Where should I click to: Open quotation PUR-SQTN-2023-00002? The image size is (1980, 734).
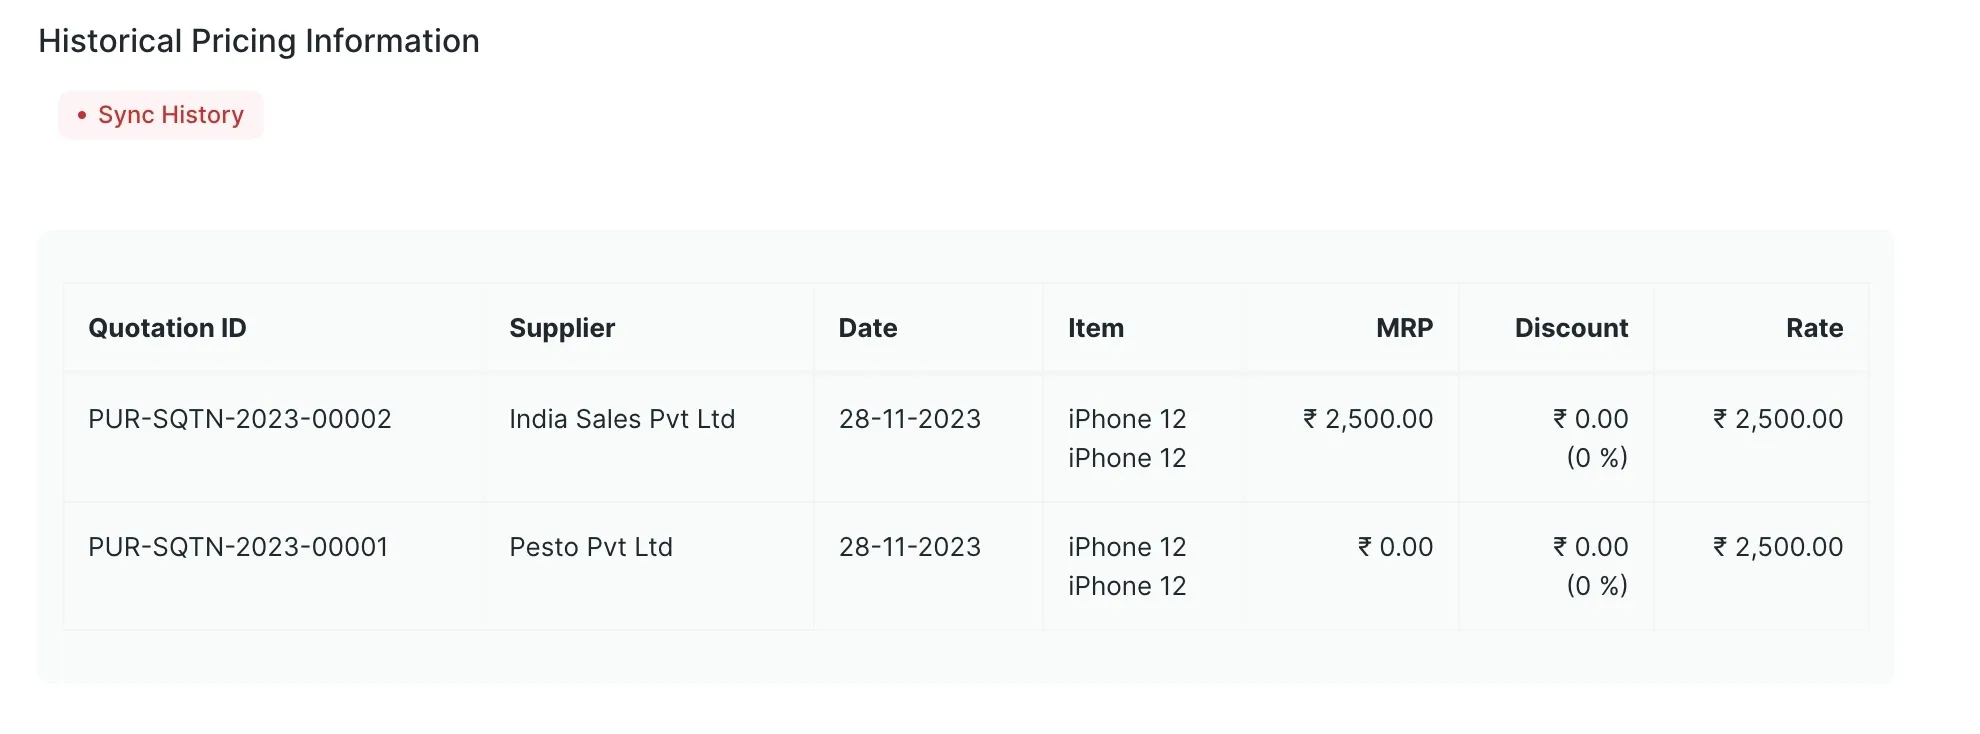coord(240,419)
